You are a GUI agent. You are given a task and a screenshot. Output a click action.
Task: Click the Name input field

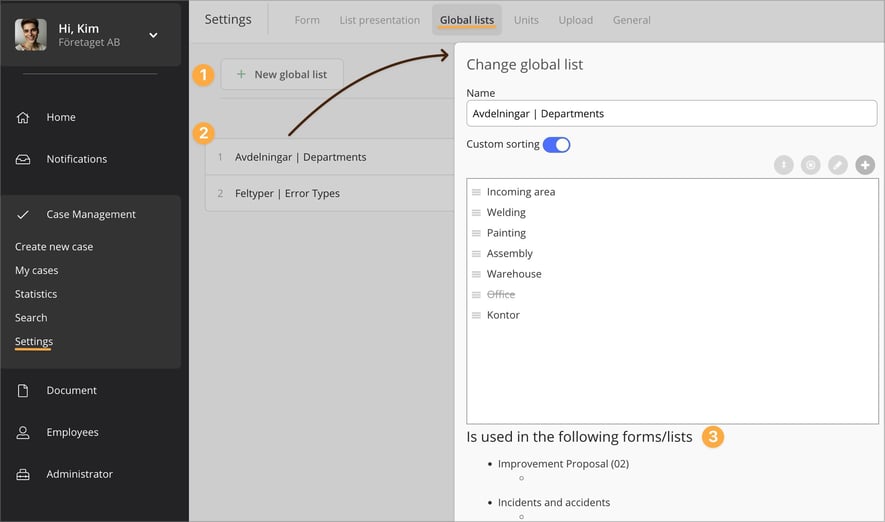(x=671, y=114)
